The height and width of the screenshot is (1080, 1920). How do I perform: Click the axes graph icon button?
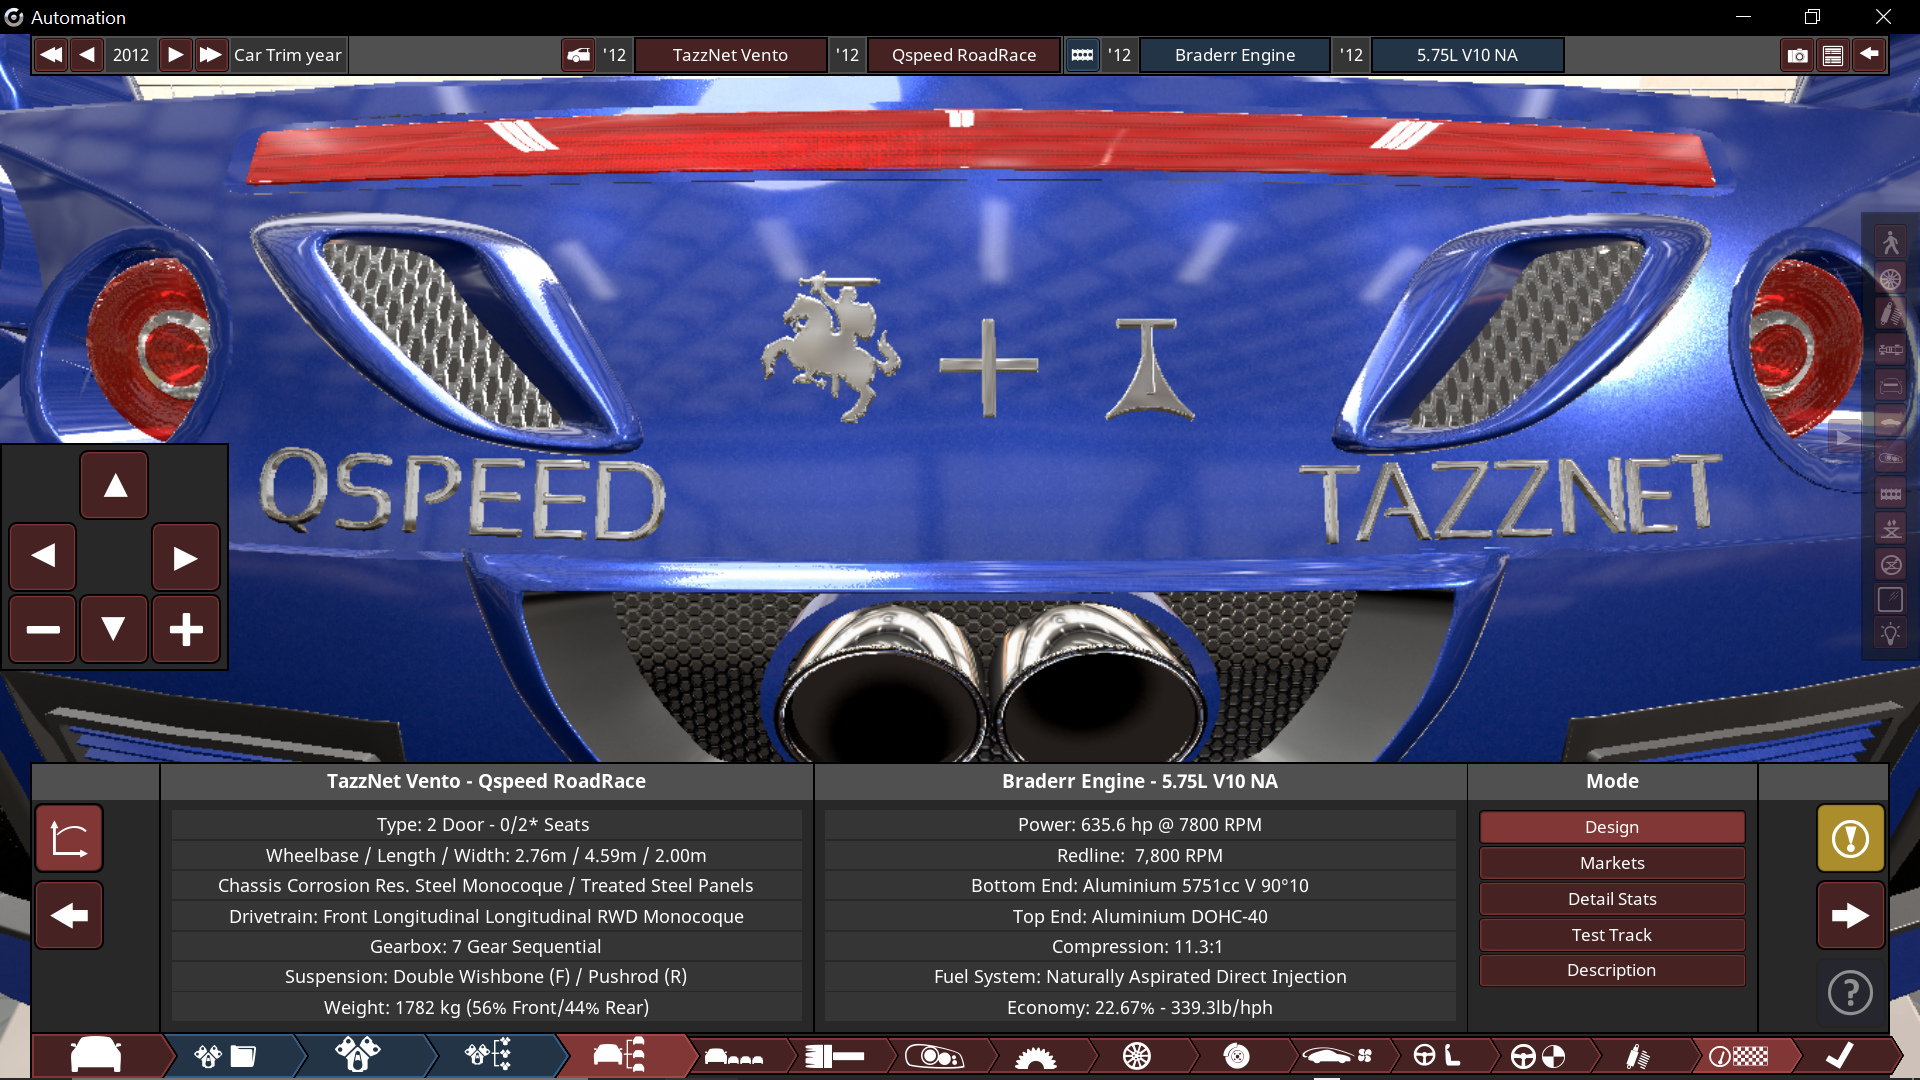point(69,838)
